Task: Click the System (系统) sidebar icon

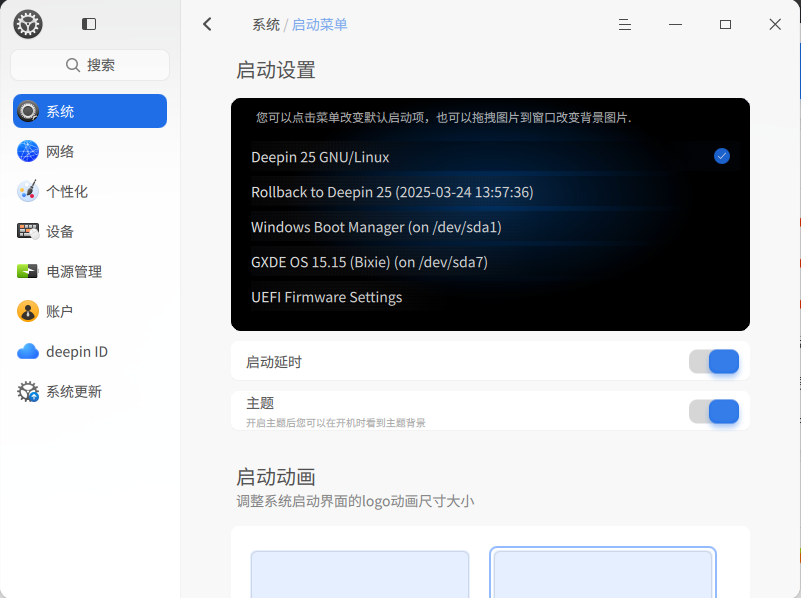Action: click(28, 111)
